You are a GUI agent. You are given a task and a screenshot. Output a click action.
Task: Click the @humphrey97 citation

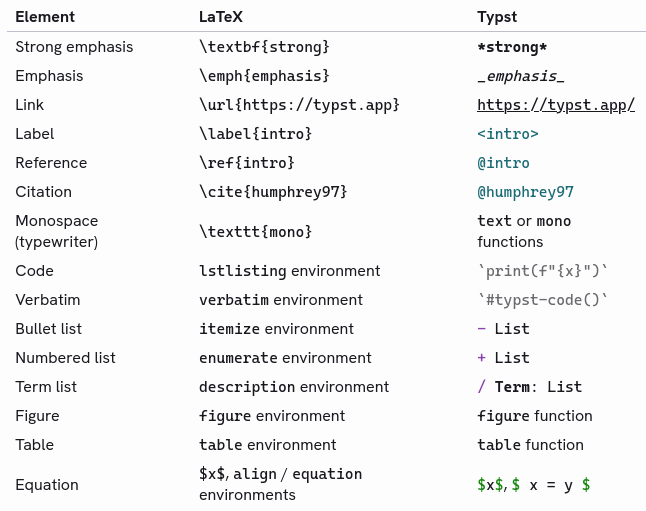point(525,192)
